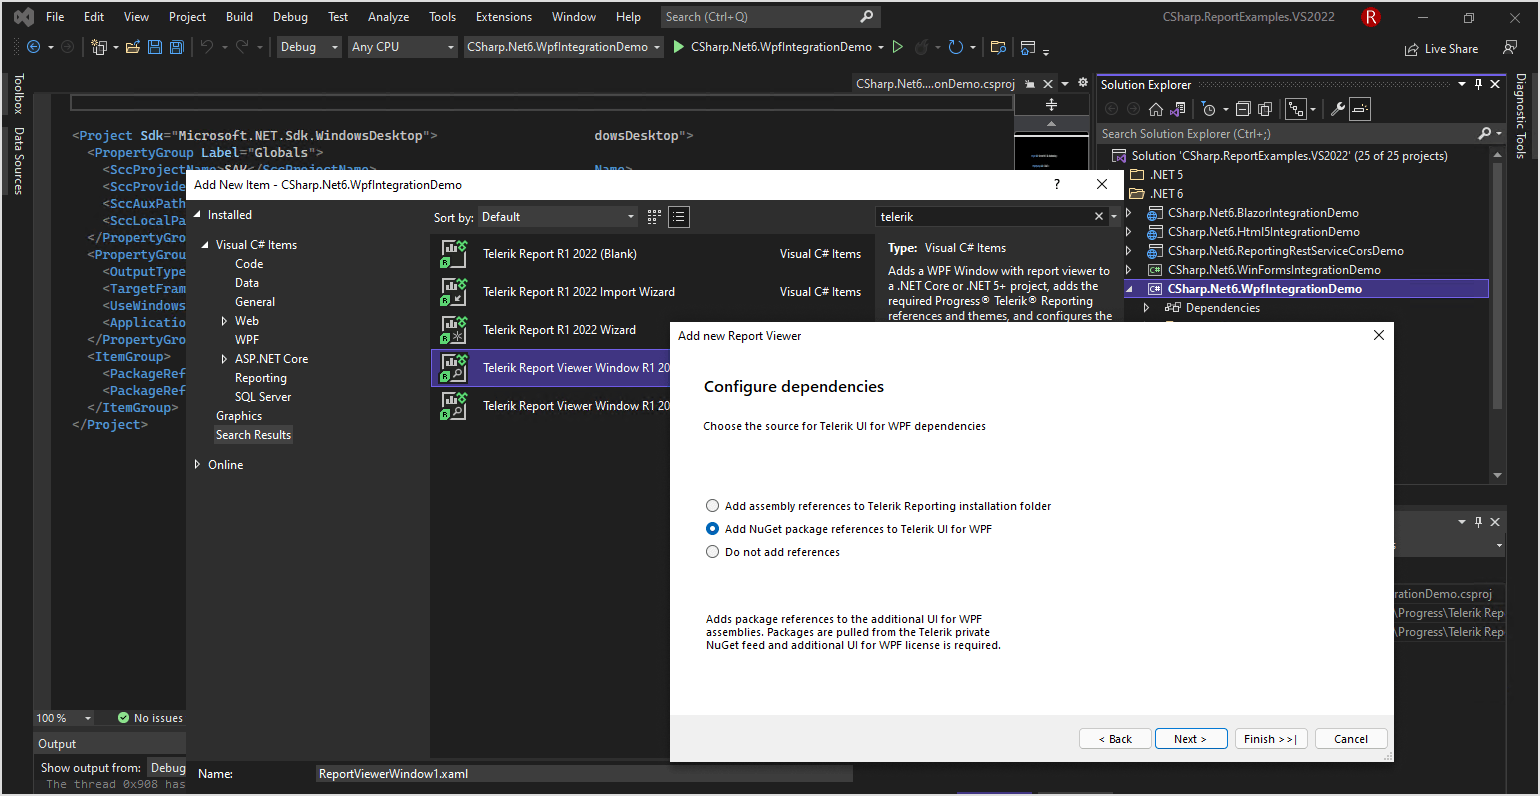Expand the ASP.NET Core category

(x=224, y=359)
